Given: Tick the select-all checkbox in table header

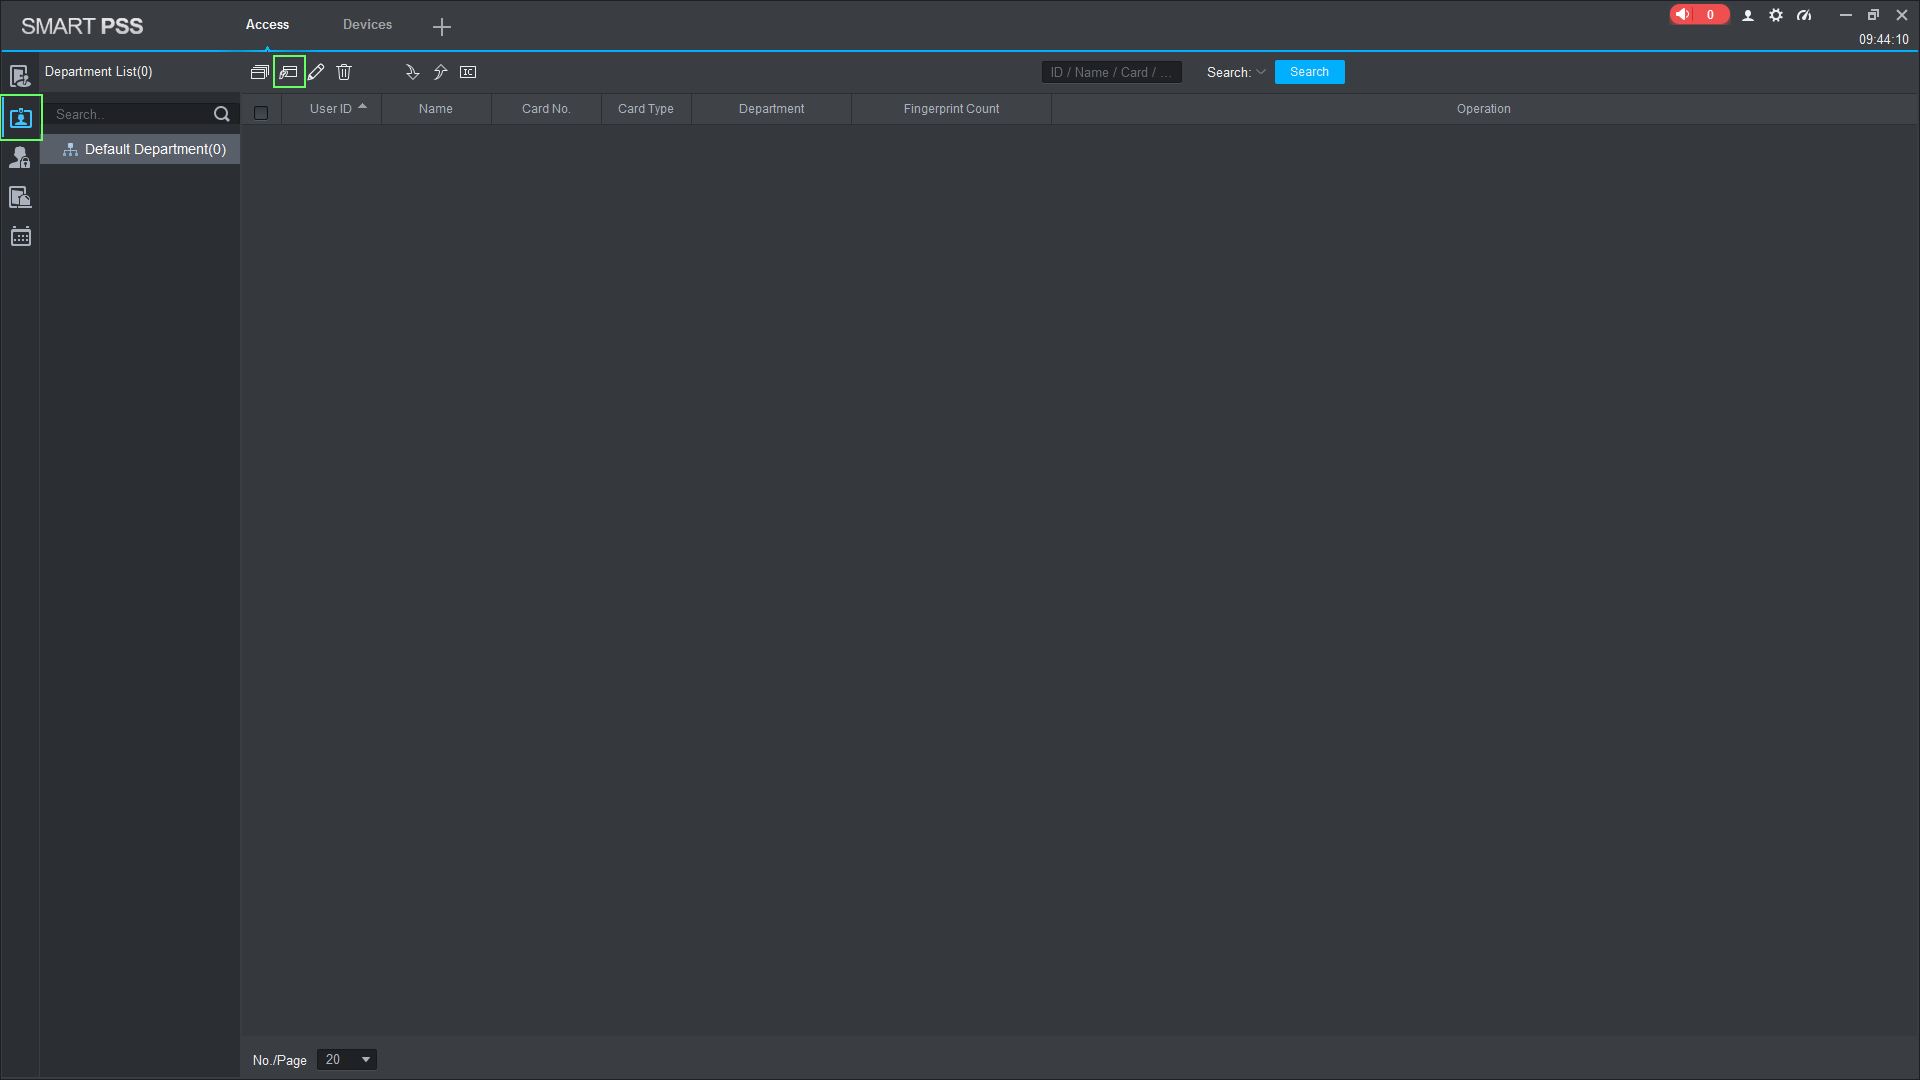Looking at the screenshot, I should click(261, 113).
